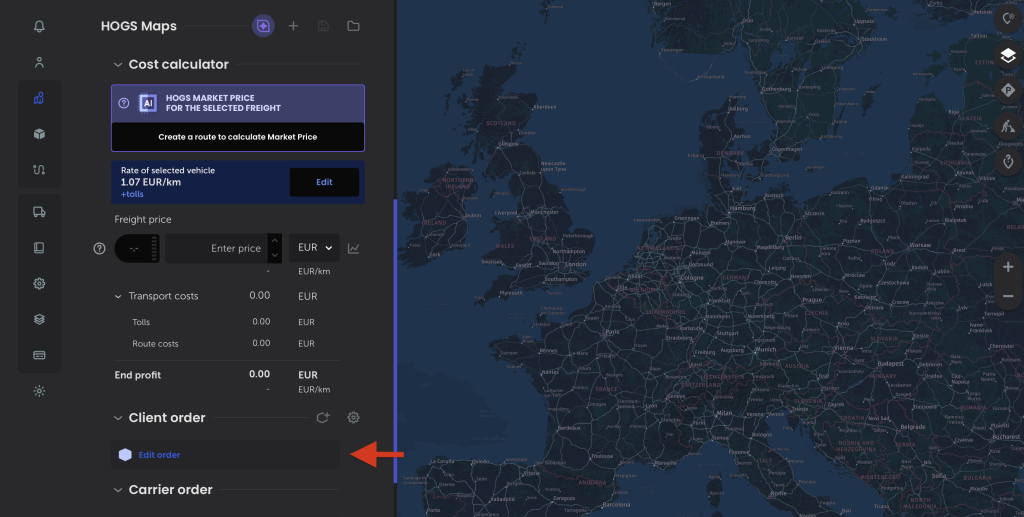1024x517 pixels.
Task: Zoom out on the map
Action: pos(1008,296)
